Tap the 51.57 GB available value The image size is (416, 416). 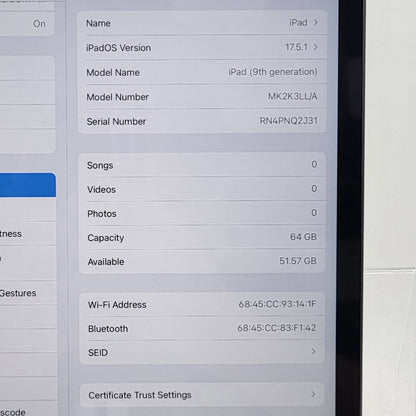[x=298, y=261]
